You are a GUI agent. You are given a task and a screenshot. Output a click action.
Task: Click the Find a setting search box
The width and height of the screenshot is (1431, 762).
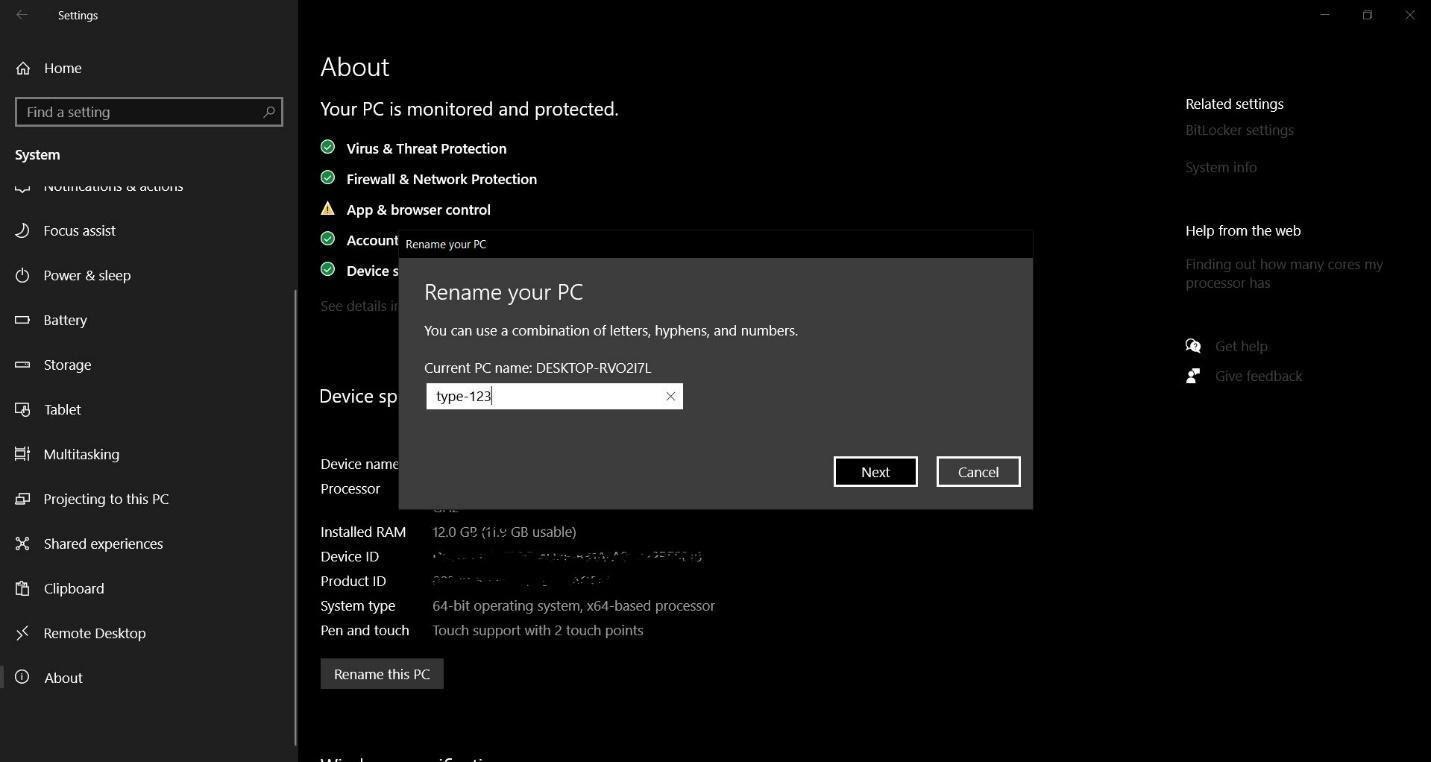[x=140, y=112]
